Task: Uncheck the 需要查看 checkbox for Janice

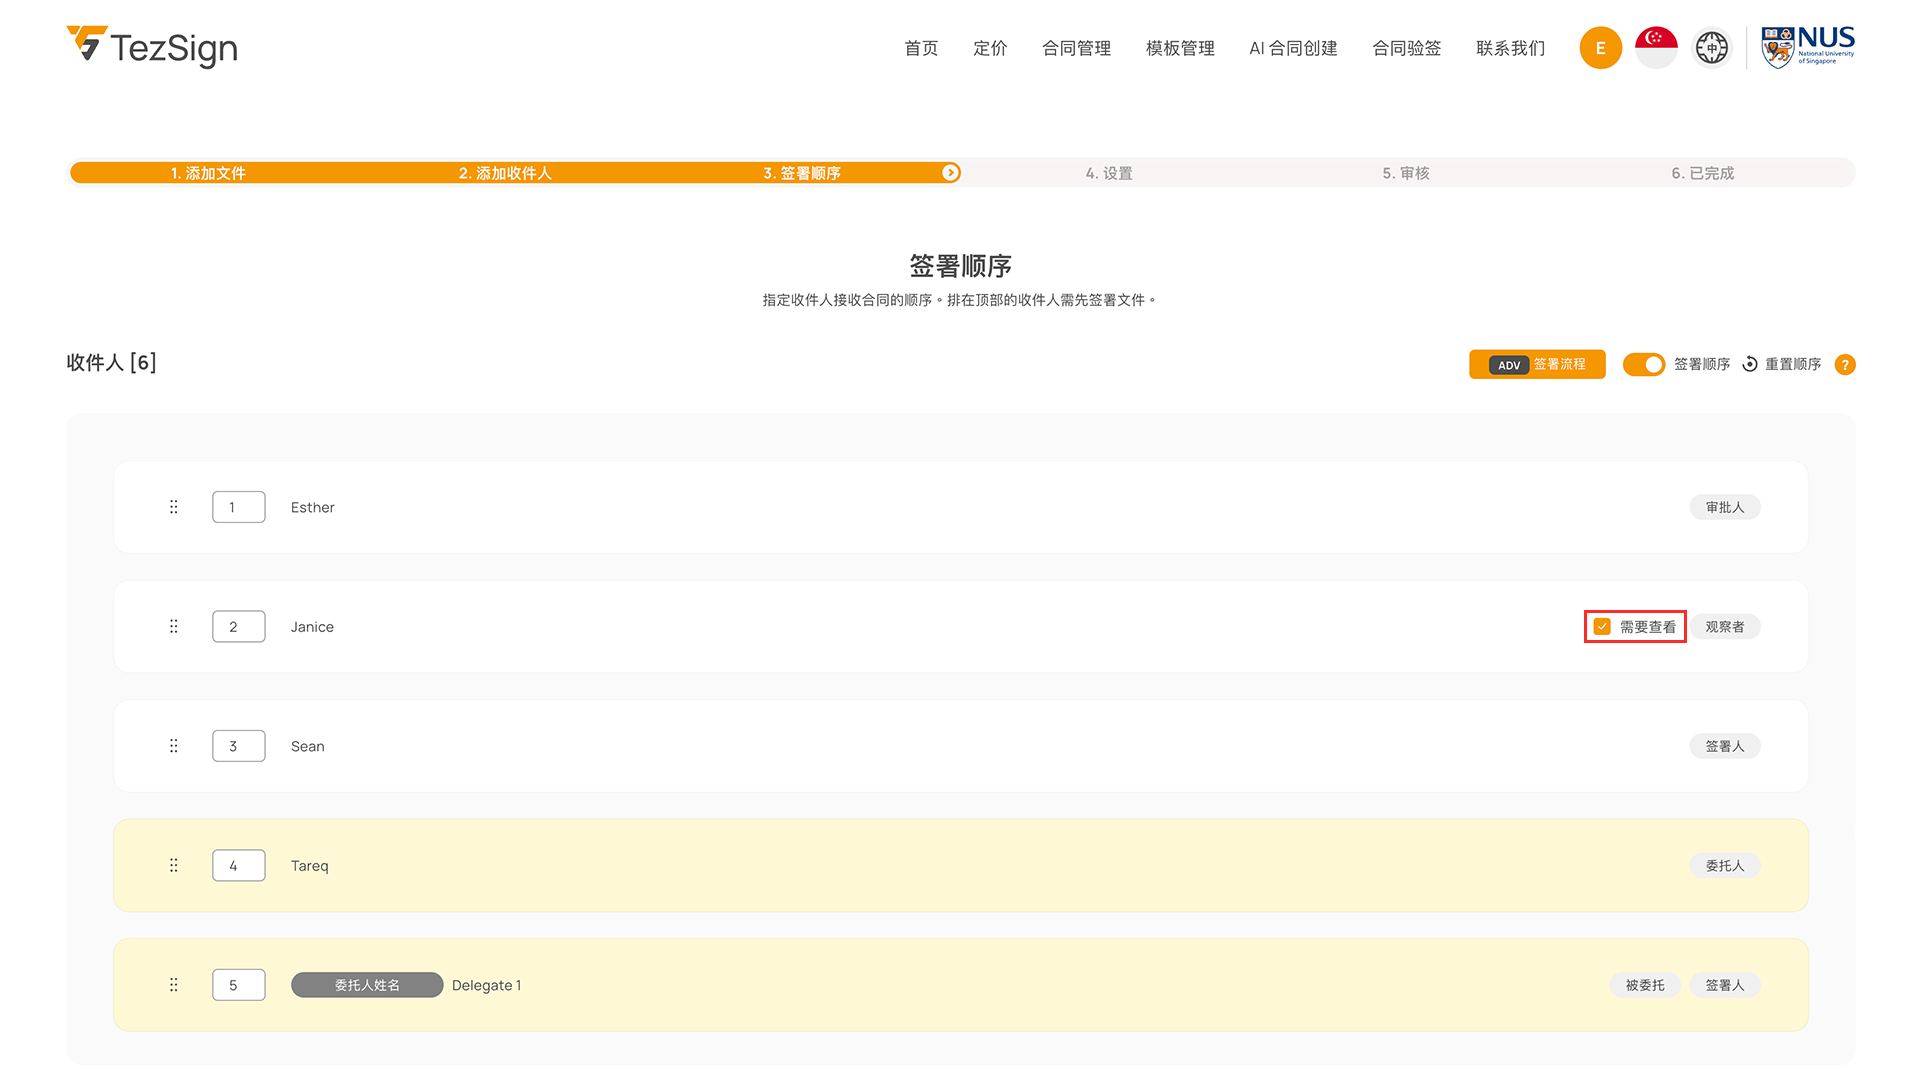Action: click(x=1602, y=627)
